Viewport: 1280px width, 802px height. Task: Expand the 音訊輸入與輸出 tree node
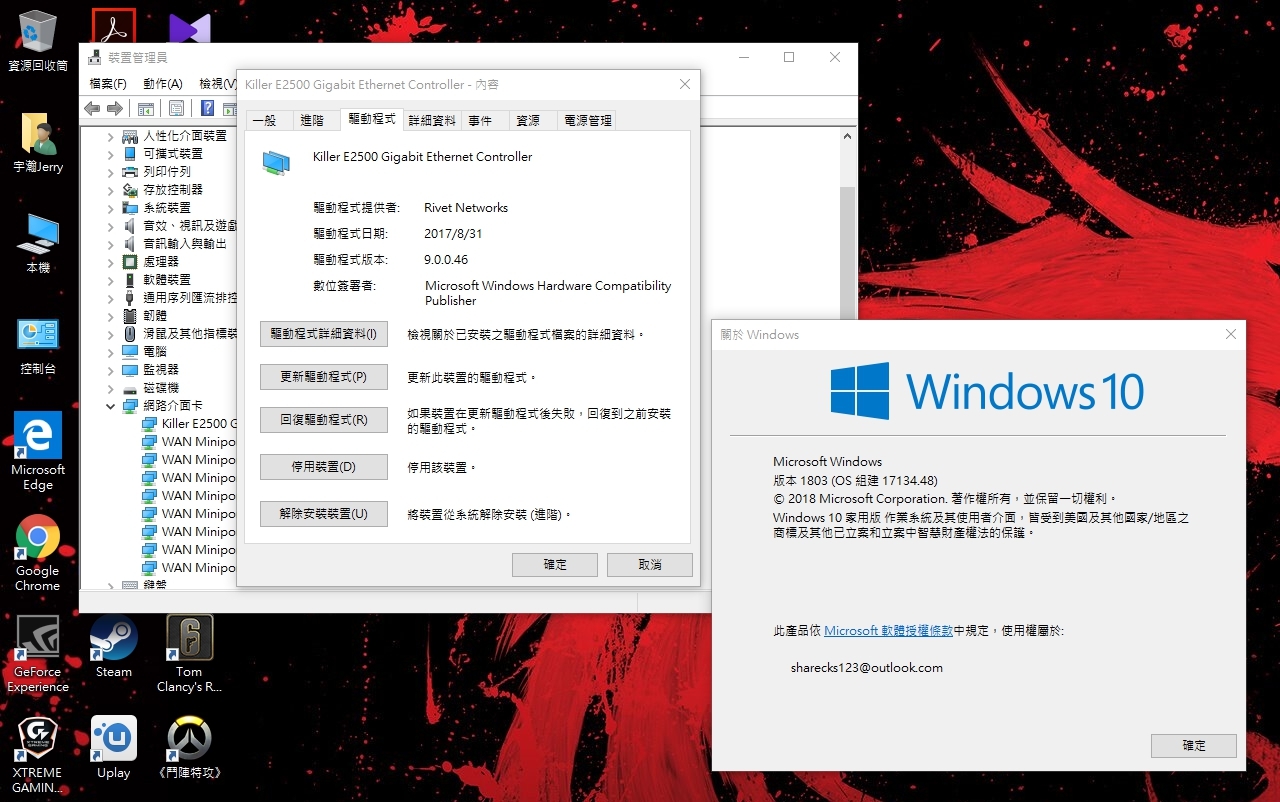click(x=110, y=243)
